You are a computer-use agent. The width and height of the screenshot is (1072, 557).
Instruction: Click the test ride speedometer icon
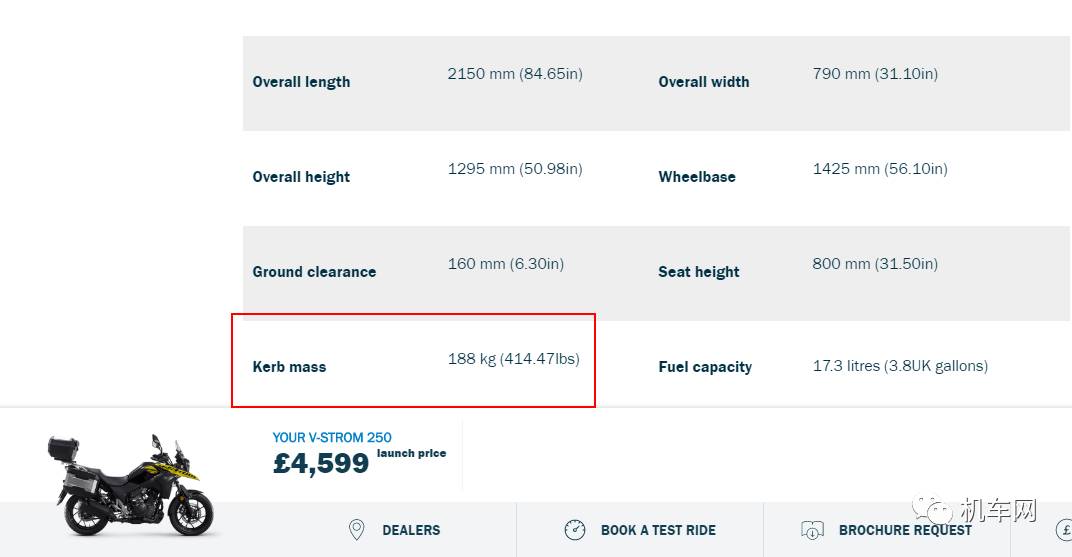click(575, 530)
